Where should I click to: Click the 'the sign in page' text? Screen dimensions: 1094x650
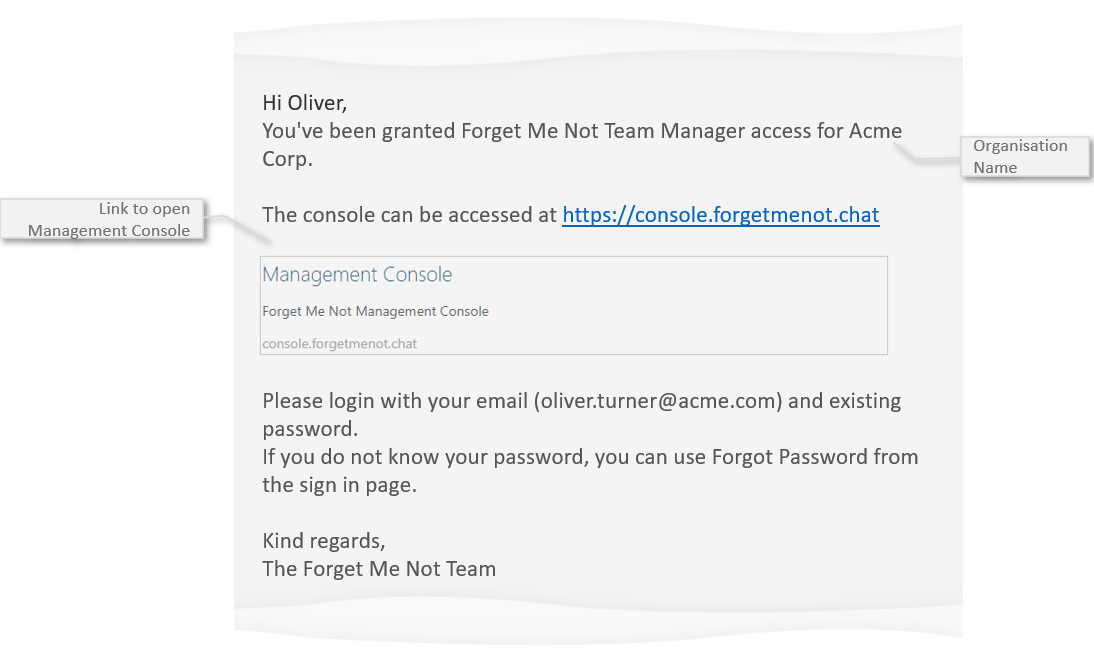tap(338, 485)
